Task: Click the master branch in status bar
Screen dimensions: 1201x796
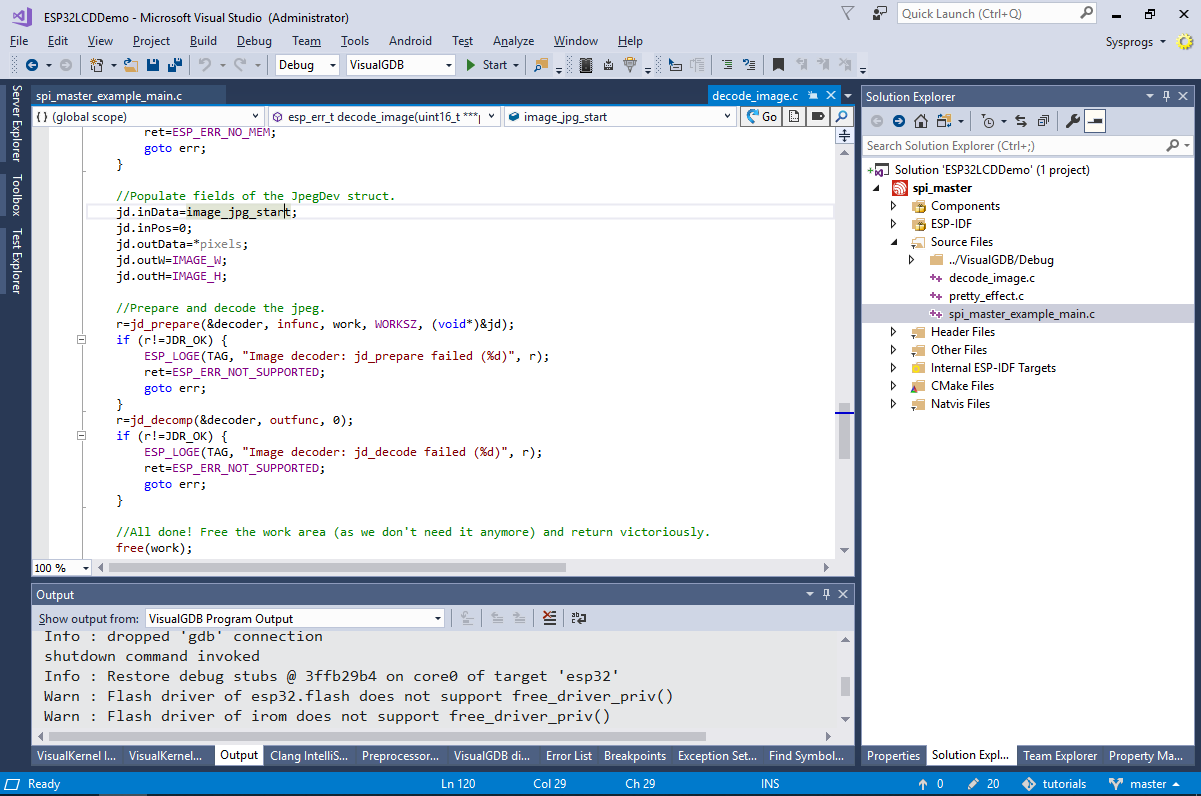Action: tap(1147, 784)
